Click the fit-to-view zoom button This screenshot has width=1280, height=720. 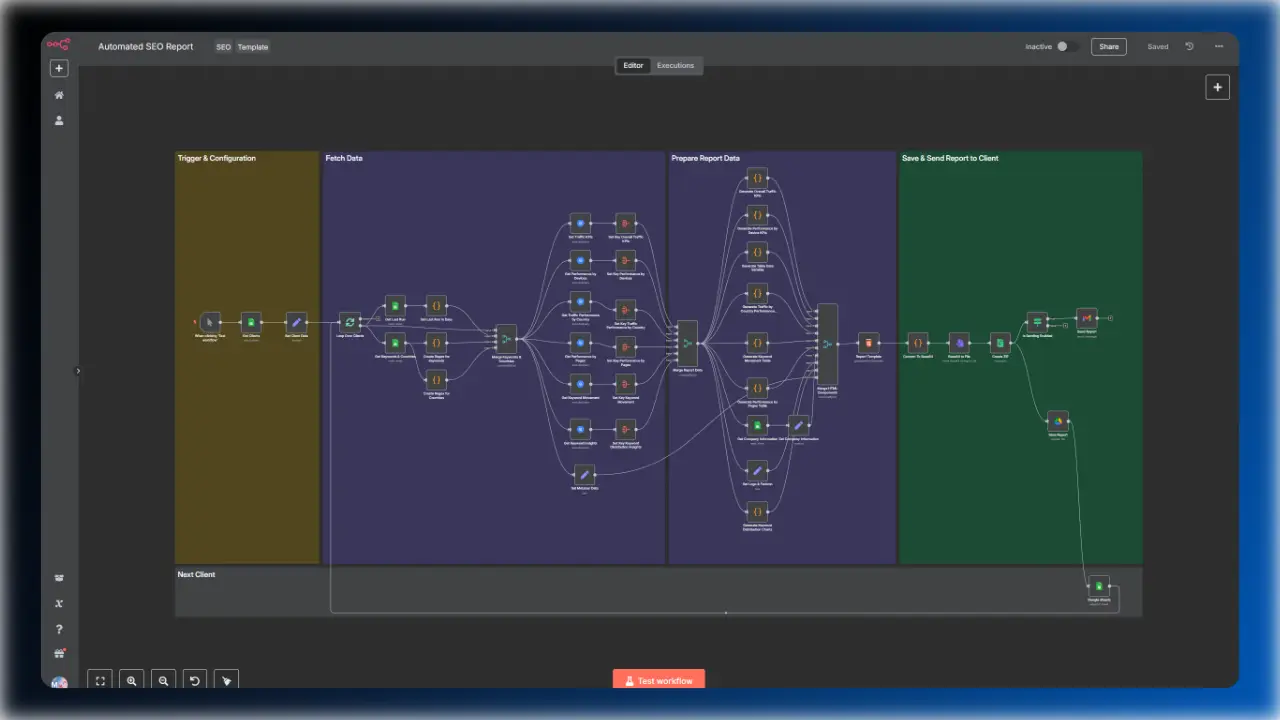coord(100,681)
